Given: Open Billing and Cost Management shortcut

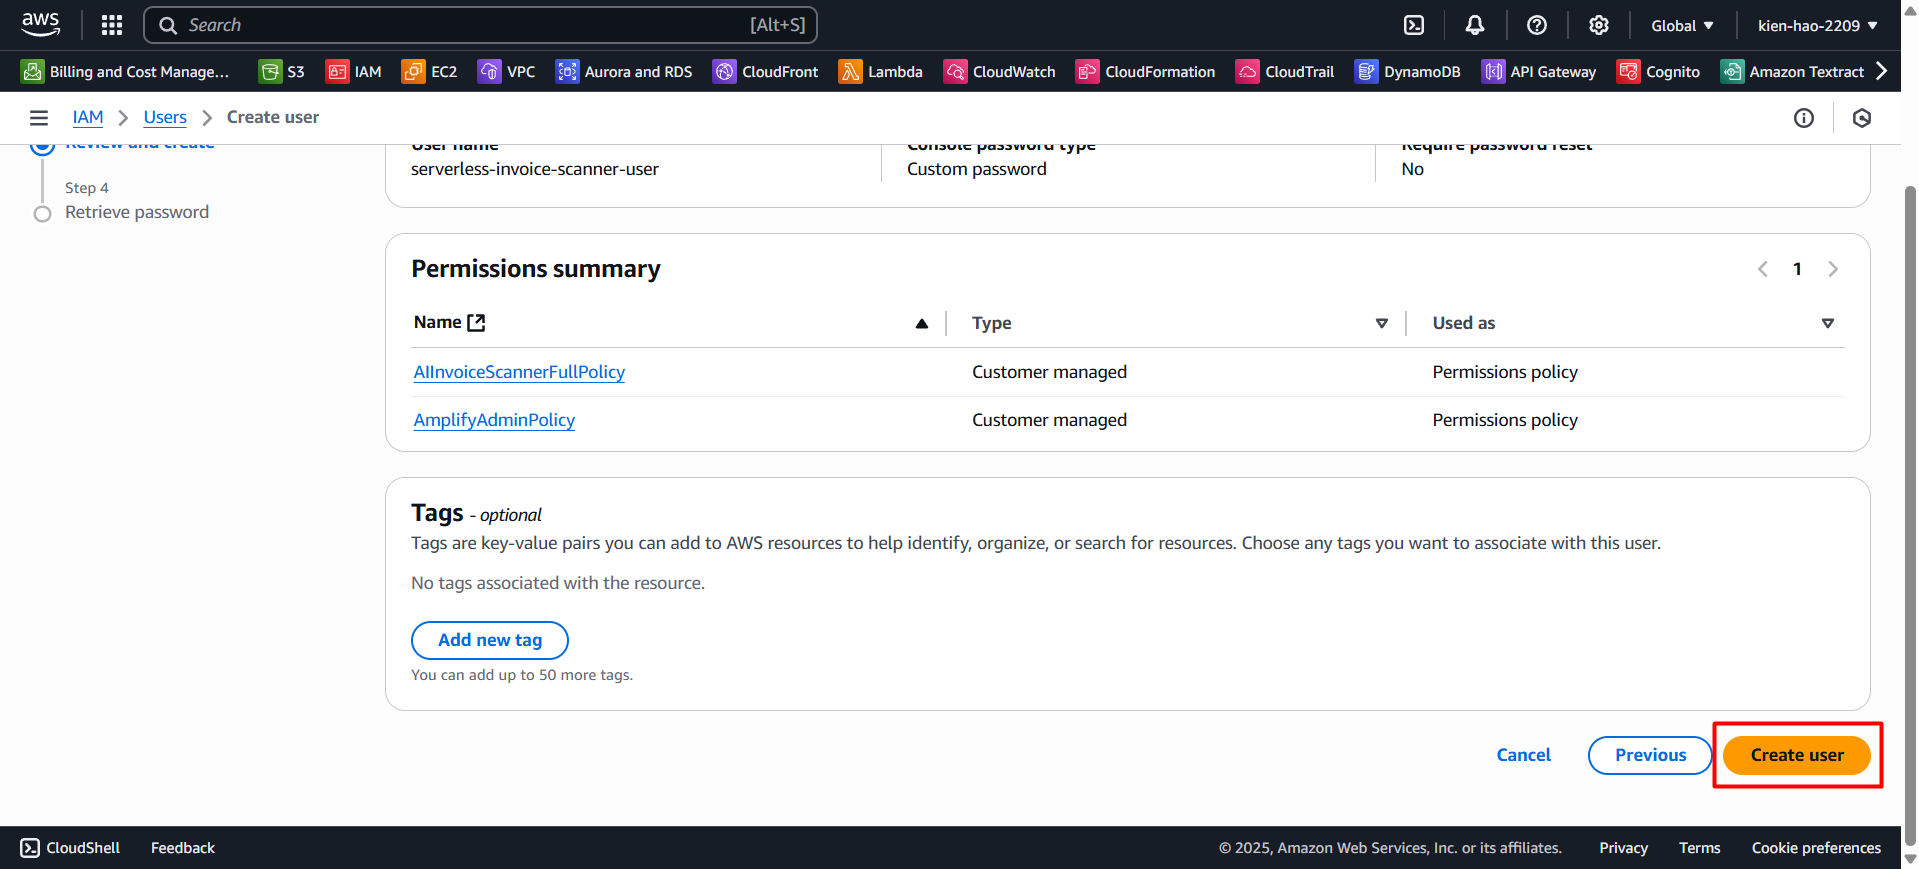Looking at the screenshot, I should (x=126, y=72).
